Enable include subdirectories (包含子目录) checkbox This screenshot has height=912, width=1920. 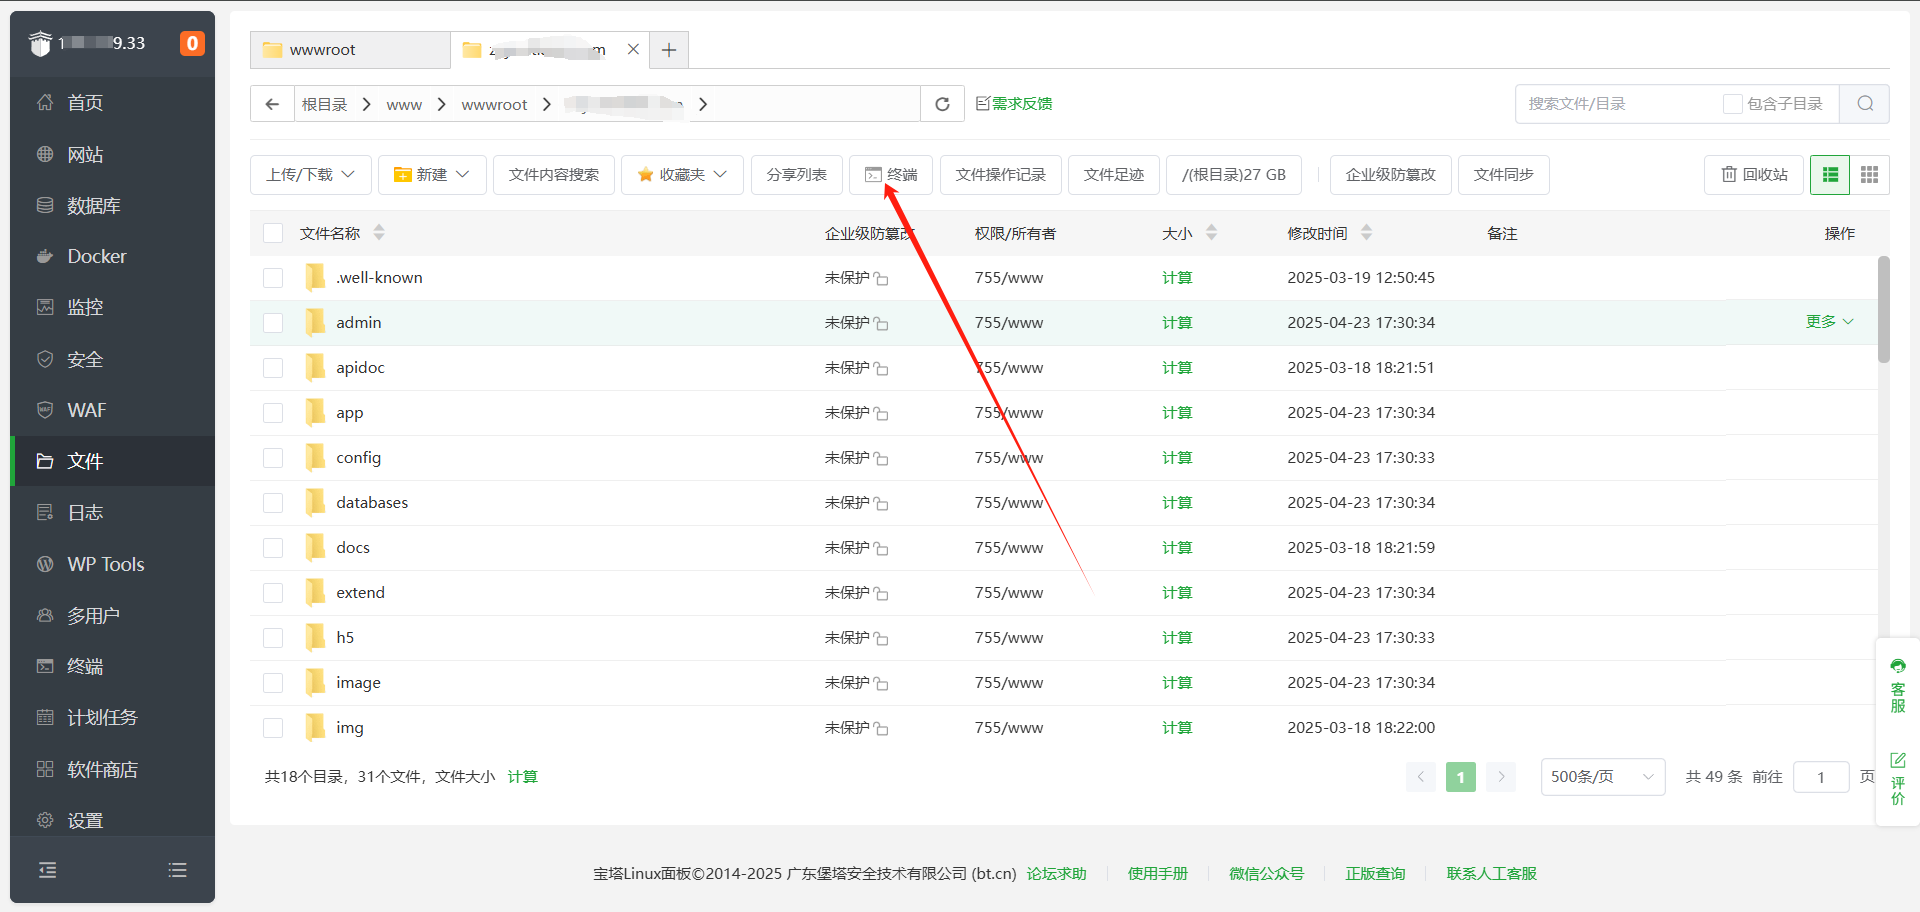[x=1732, y=104]
